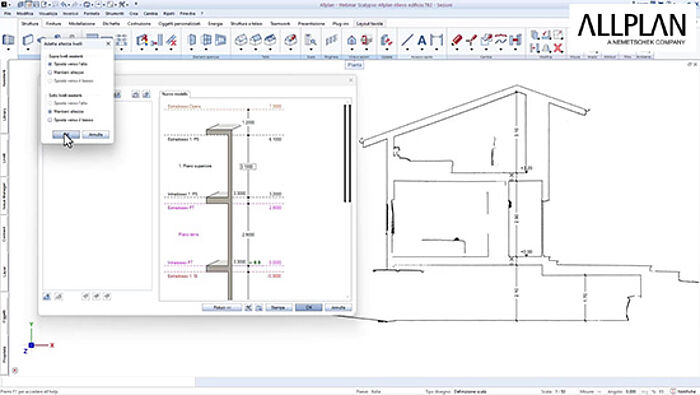Click the 3.1000 height field in preview

[x=248, y=166]
